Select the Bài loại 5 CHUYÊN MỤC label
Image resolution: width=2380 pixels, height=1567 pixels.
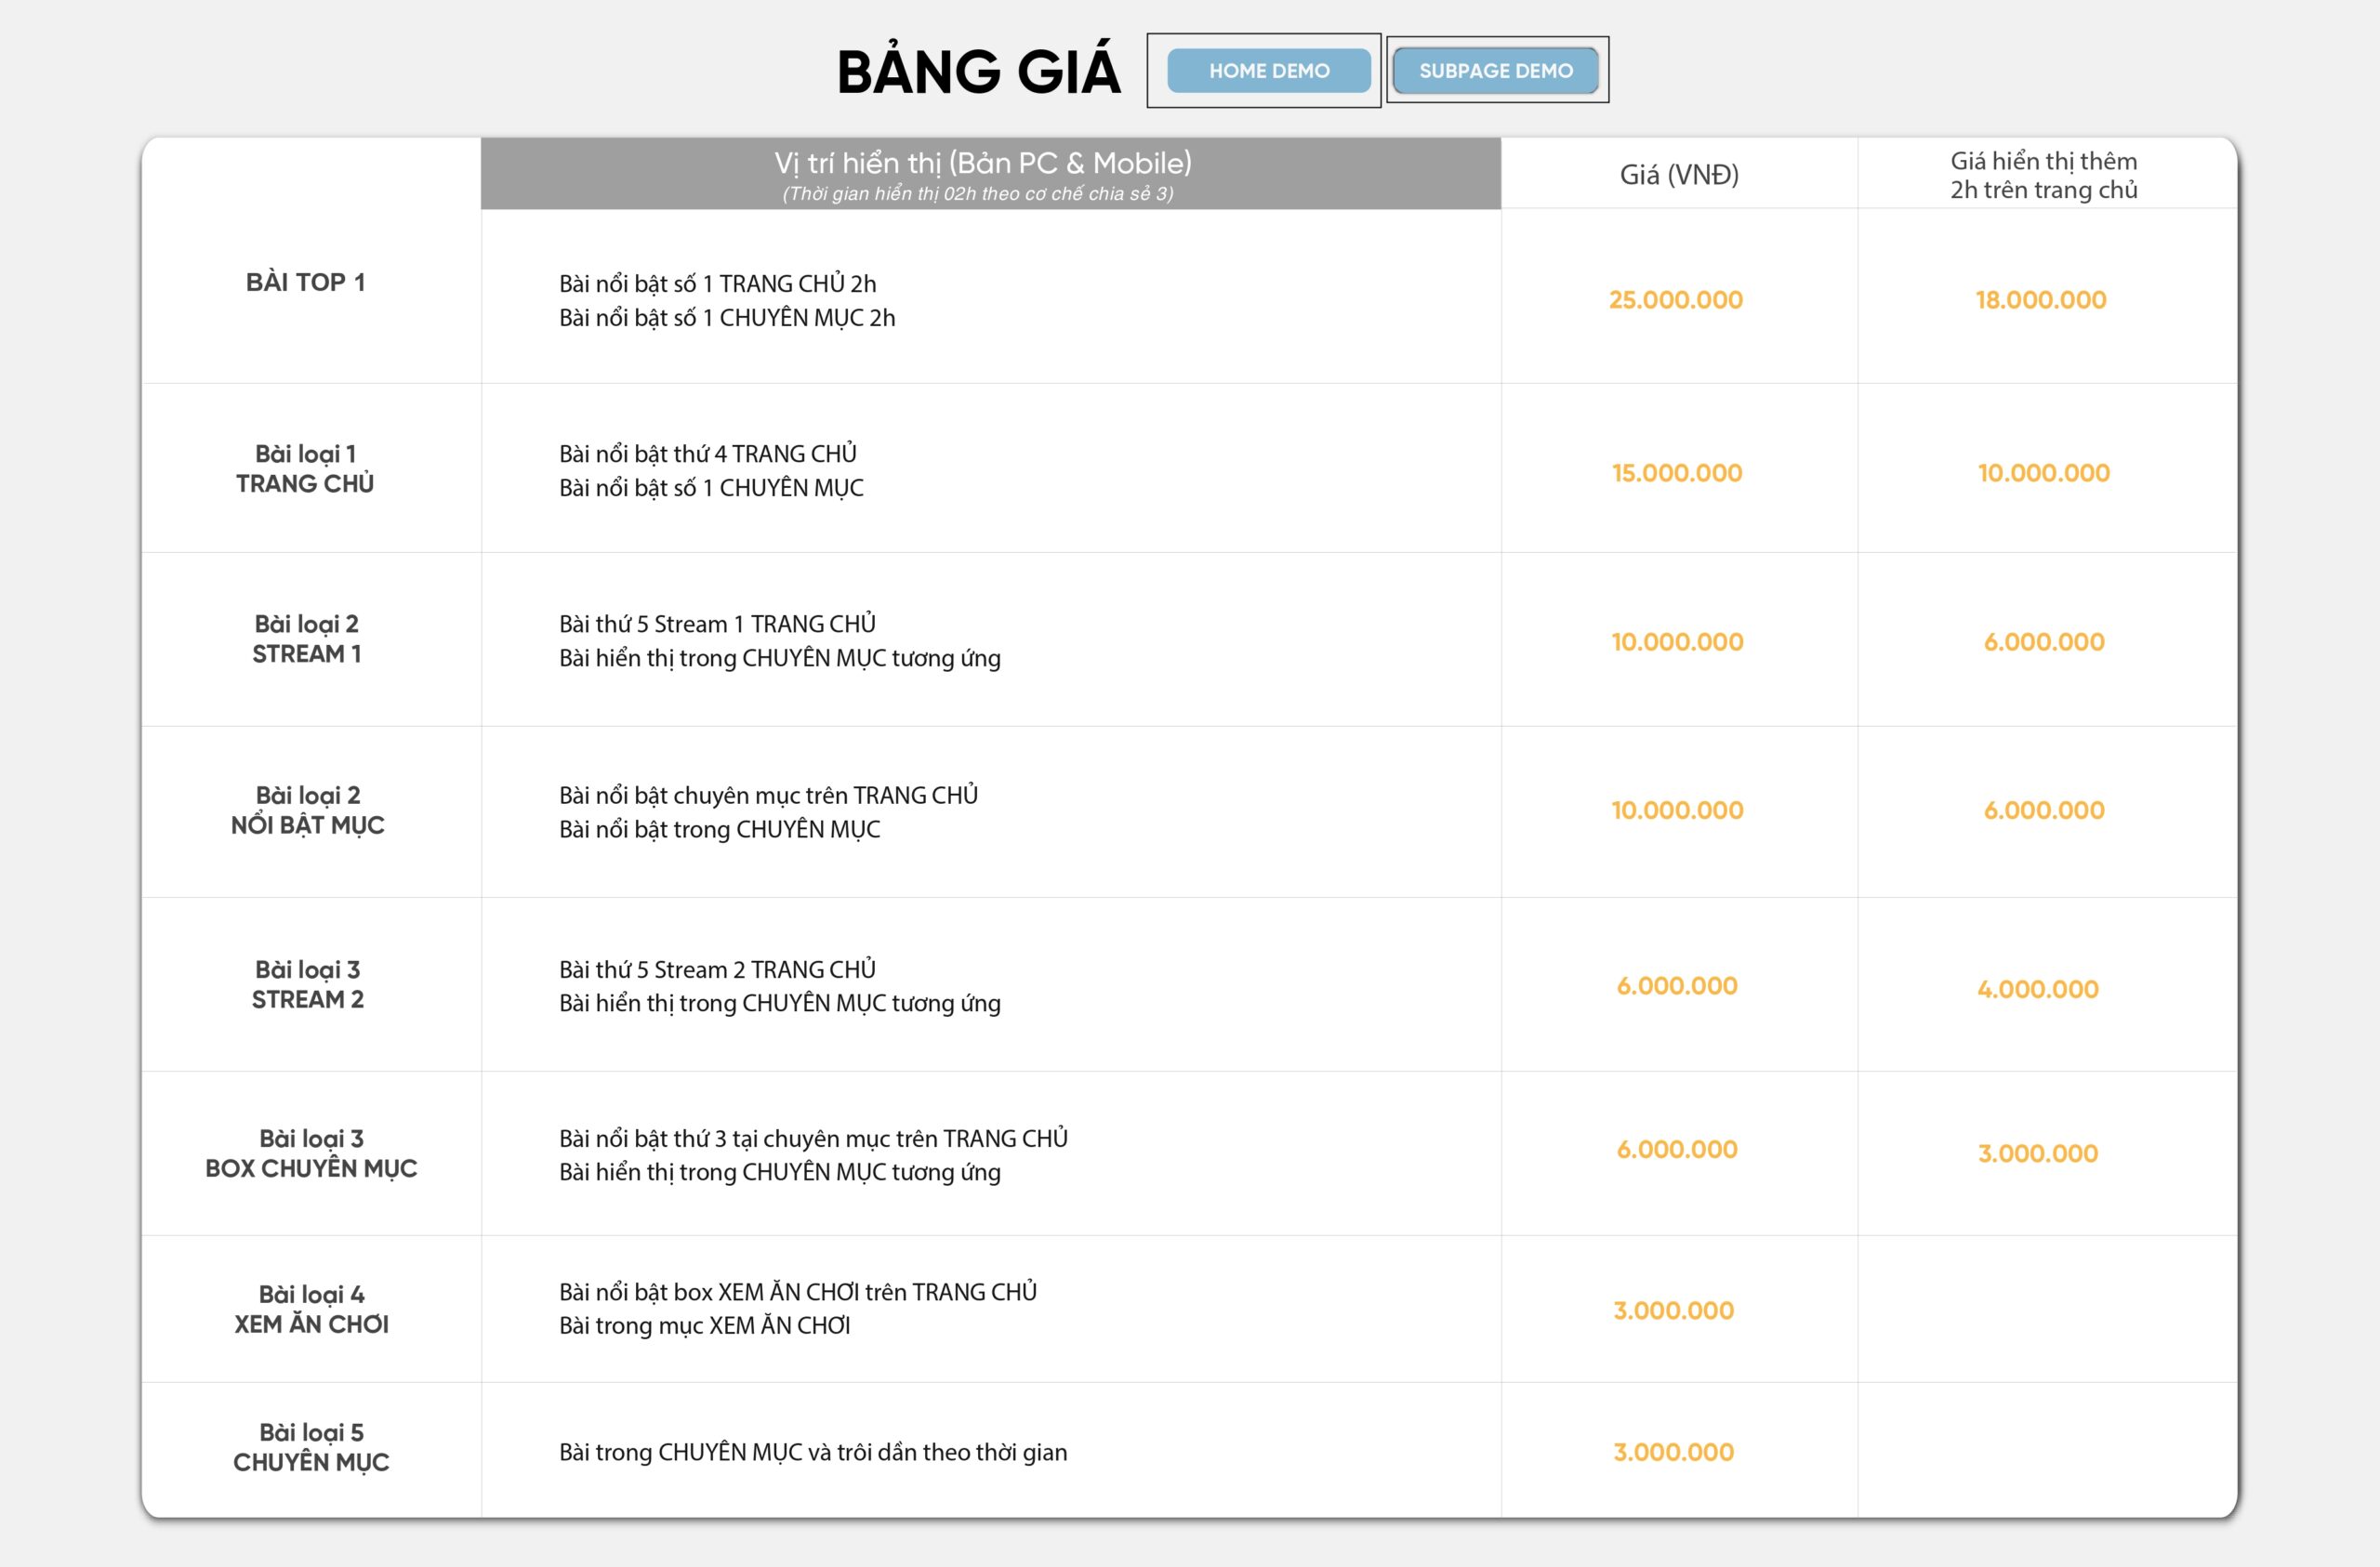tap(311, 1448)
